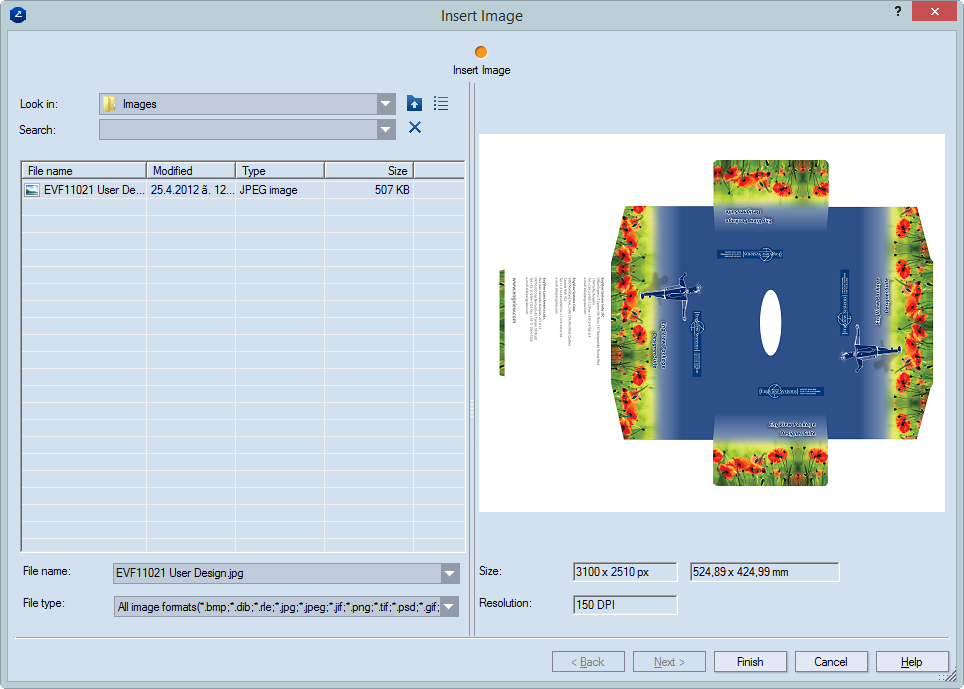Close the Insert Image dialog
964x689 pixels.
[x=934, y=12]
